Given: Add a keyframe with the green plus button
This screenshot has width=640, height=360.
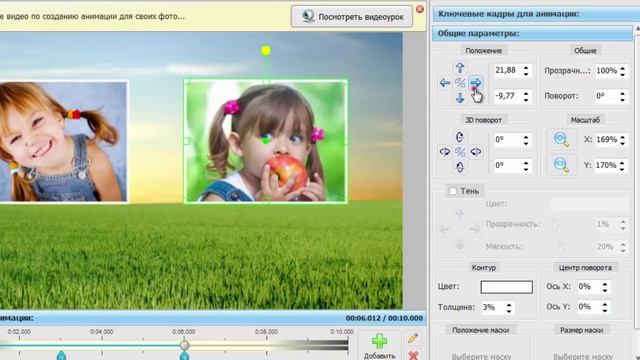Looking at the screenshot, I should coord(380,341).
